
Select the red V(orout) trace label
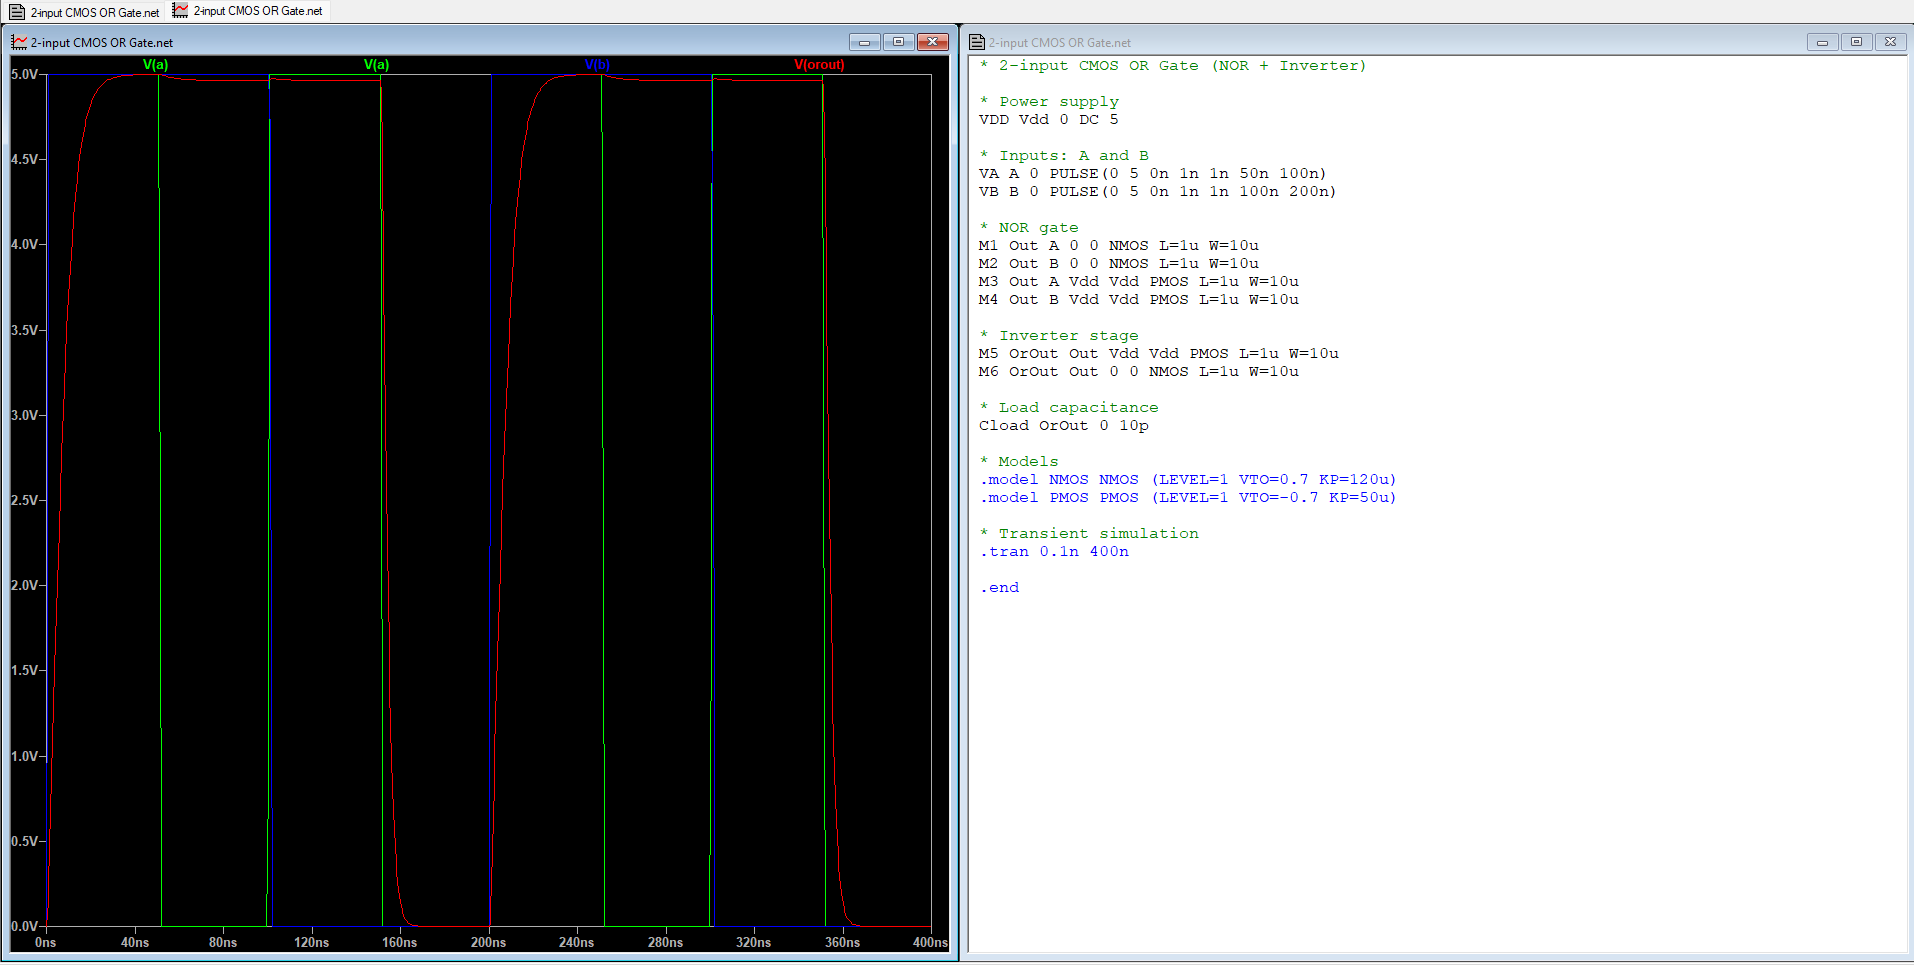point(819,65)
